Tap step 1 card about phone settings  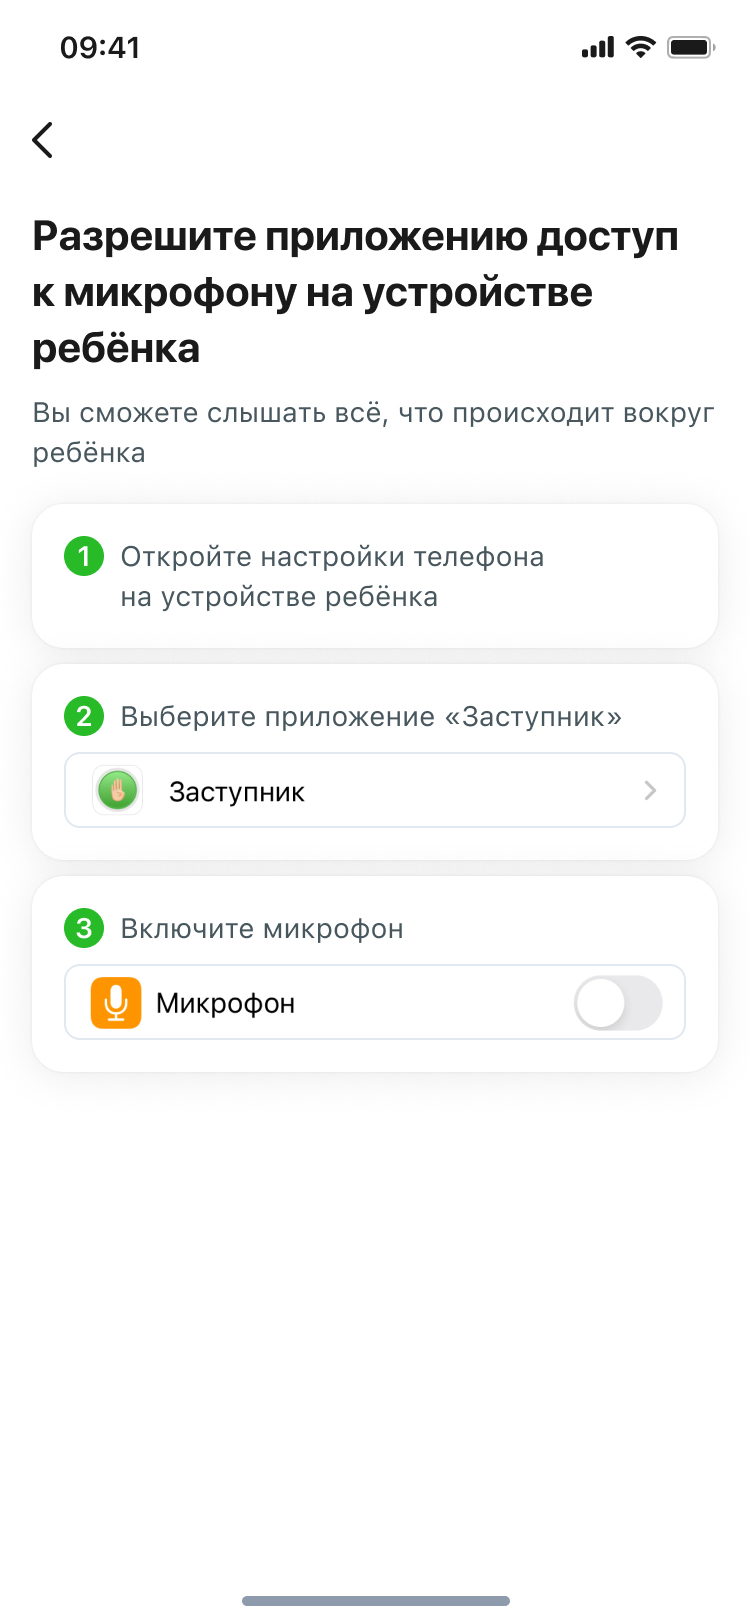375,576
